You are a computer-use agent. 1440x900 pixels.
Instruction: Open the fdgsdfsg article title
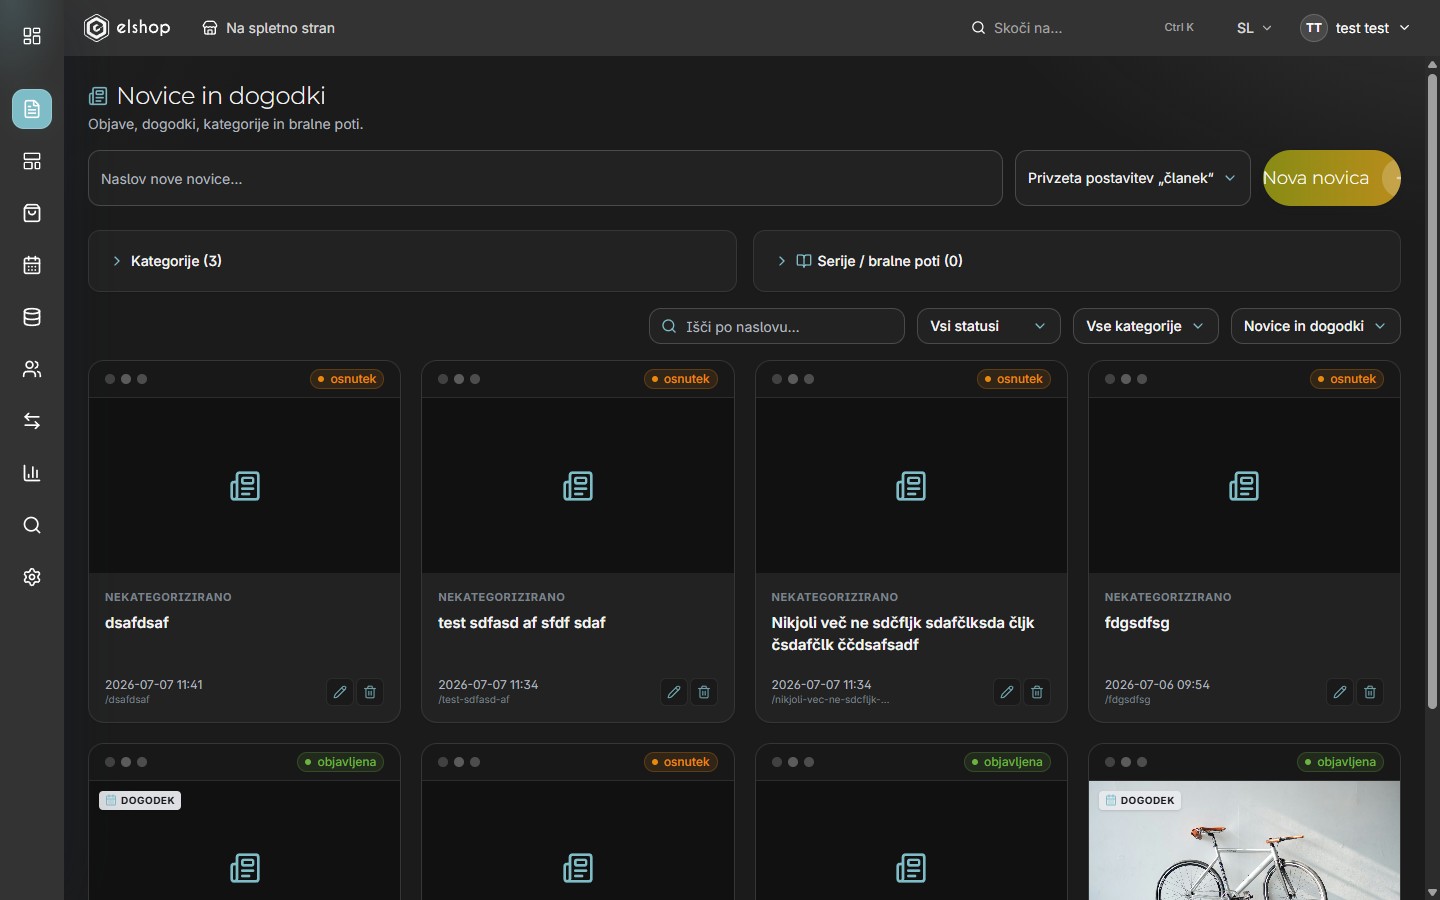point(1137,623)
